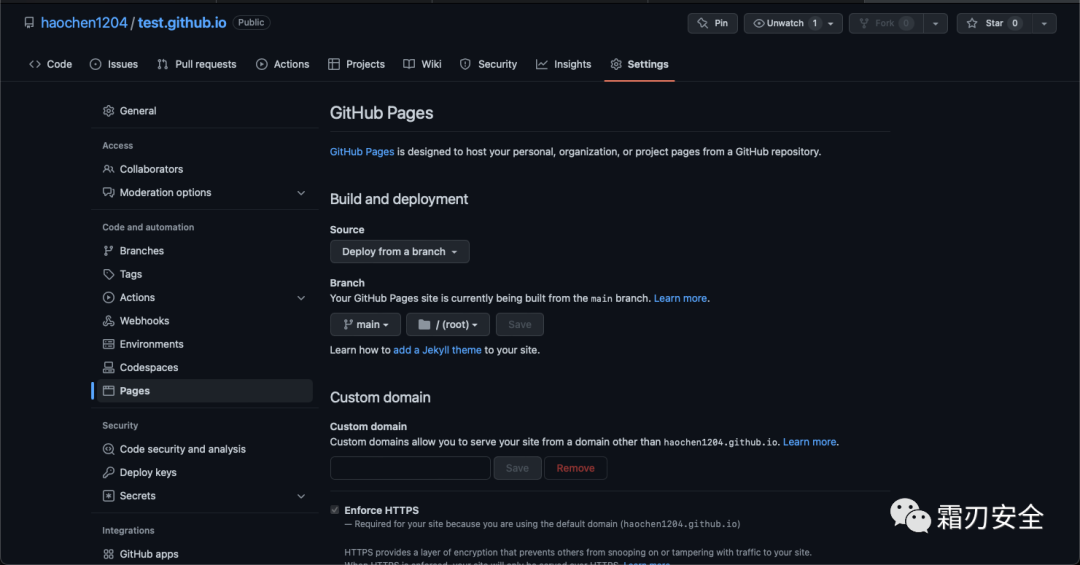Click the repository icon beside haochen1204
The width and height of the screenshot is (1080, 565).
coord(29,23)
